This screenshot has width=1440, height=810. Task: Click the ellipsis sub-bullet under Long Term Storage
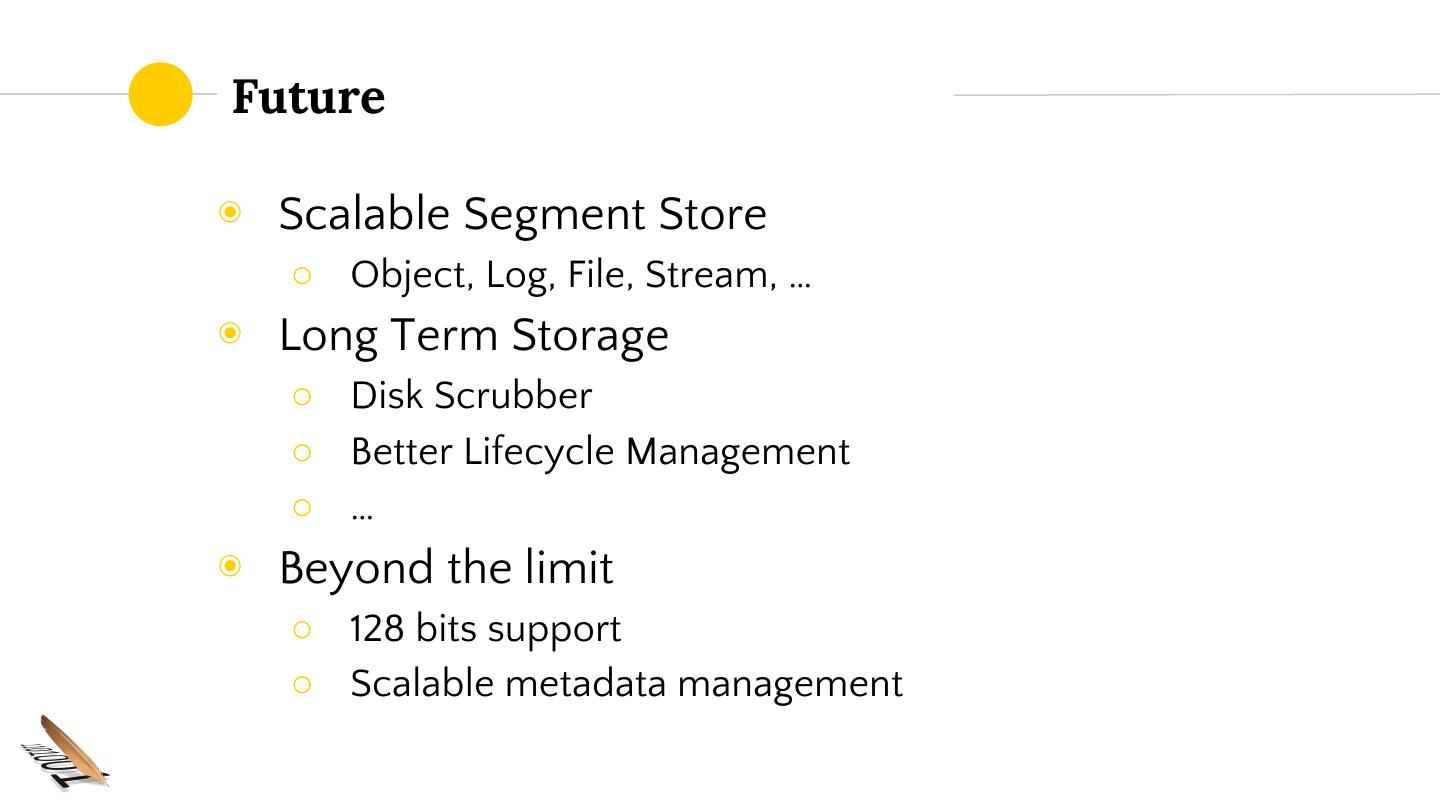coord(362,512)
